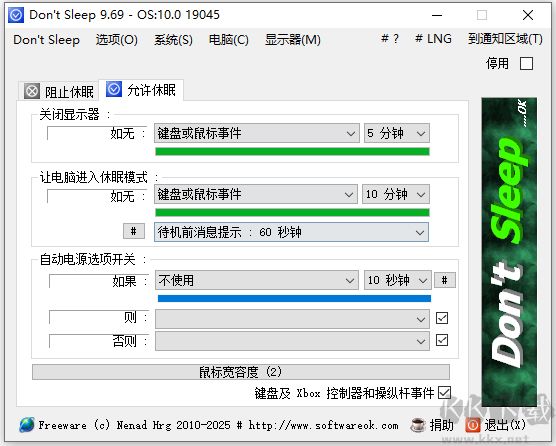Click the gray icon on 阻止休眠 tab
Image resolution: width=556 pixels, height=446 pixels.
pos(32,91)
